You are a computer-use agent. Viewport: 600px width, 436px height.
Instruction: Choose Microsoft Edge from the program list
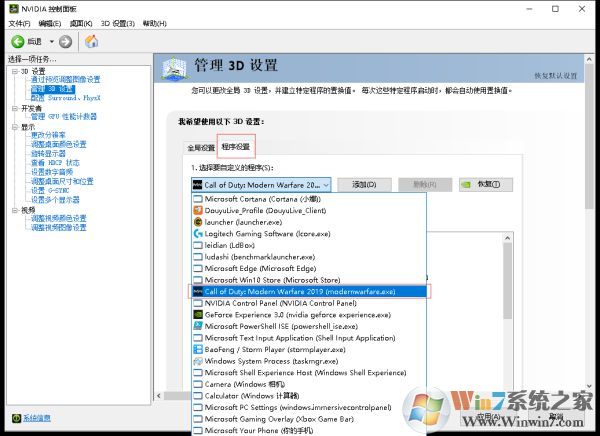coord(309,268)
